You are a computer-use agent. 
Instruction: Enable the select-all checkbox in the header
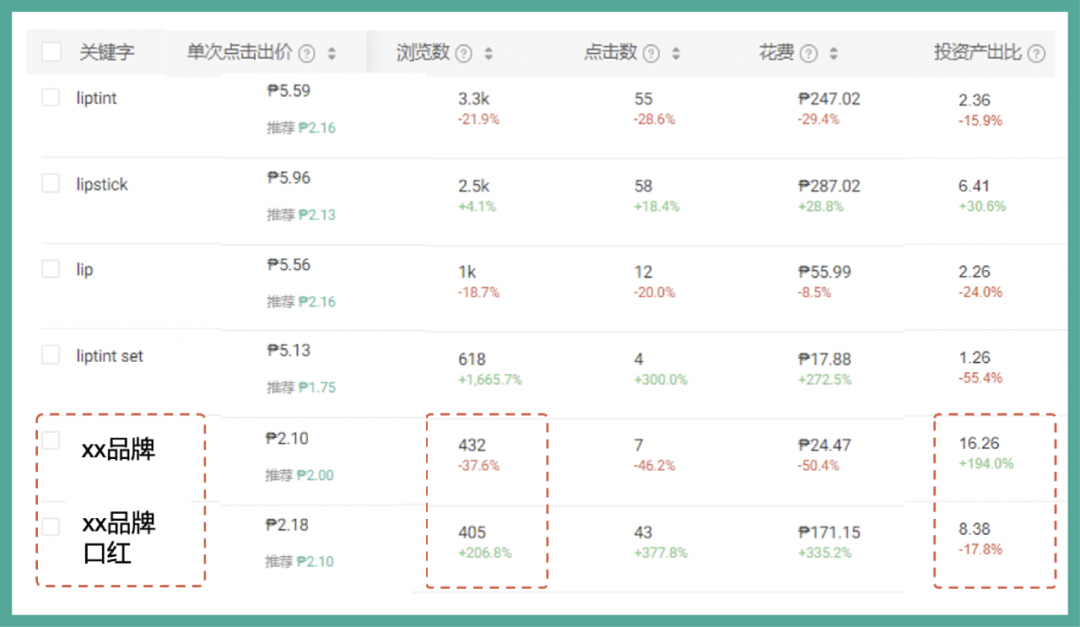point(51,49)
